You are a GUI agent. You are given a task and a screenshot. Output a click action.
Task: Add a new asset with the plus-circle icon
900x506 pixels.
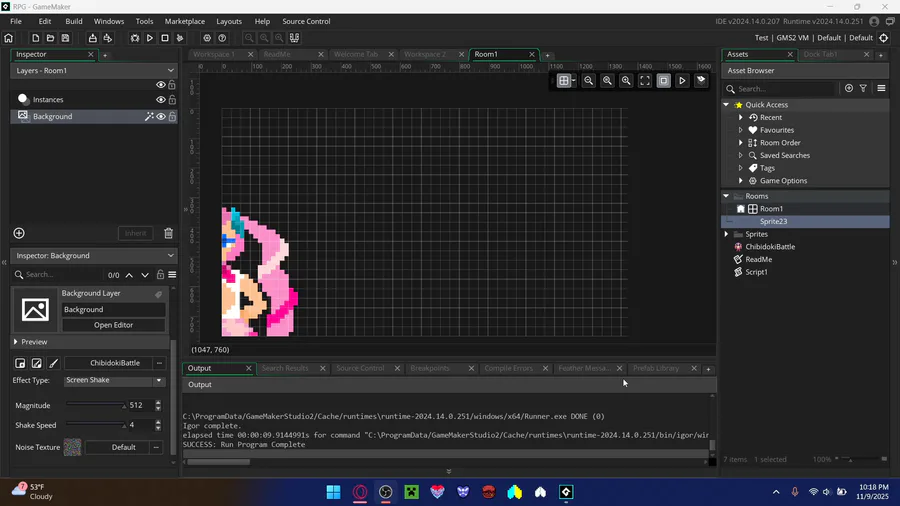point(849,88)
